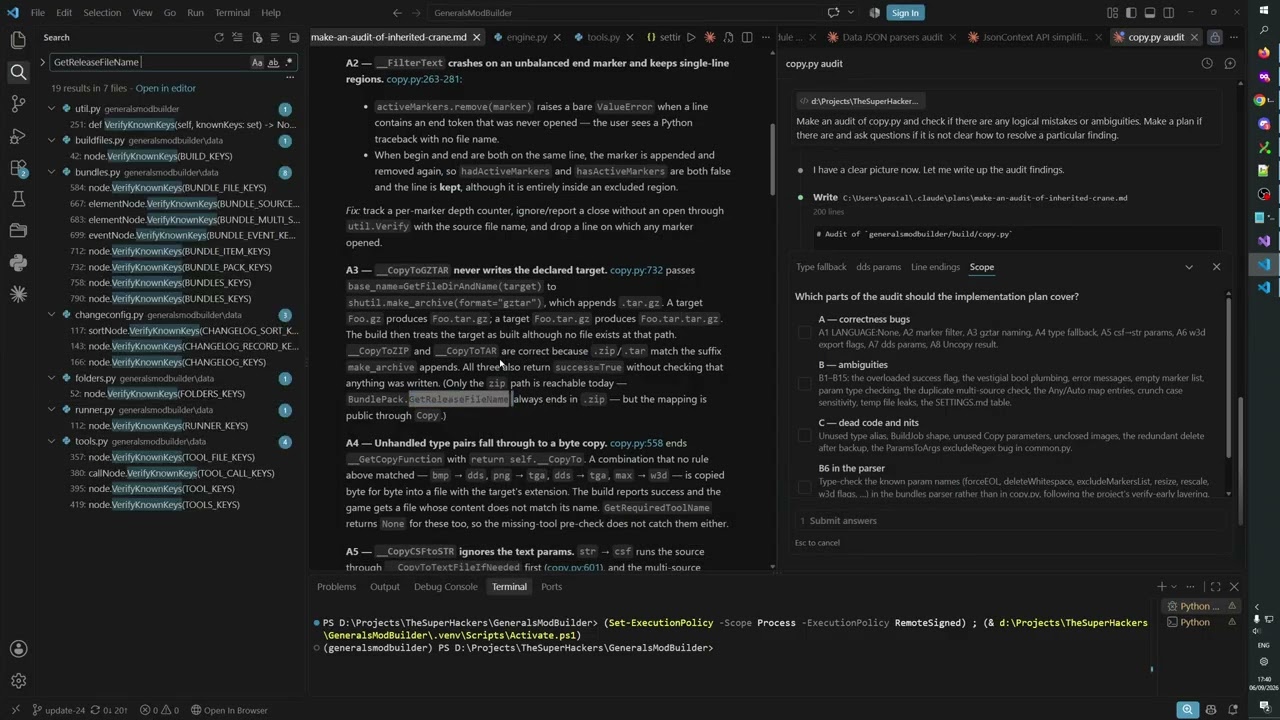
Task: Open new search editor icon
Action: point(257,37)
